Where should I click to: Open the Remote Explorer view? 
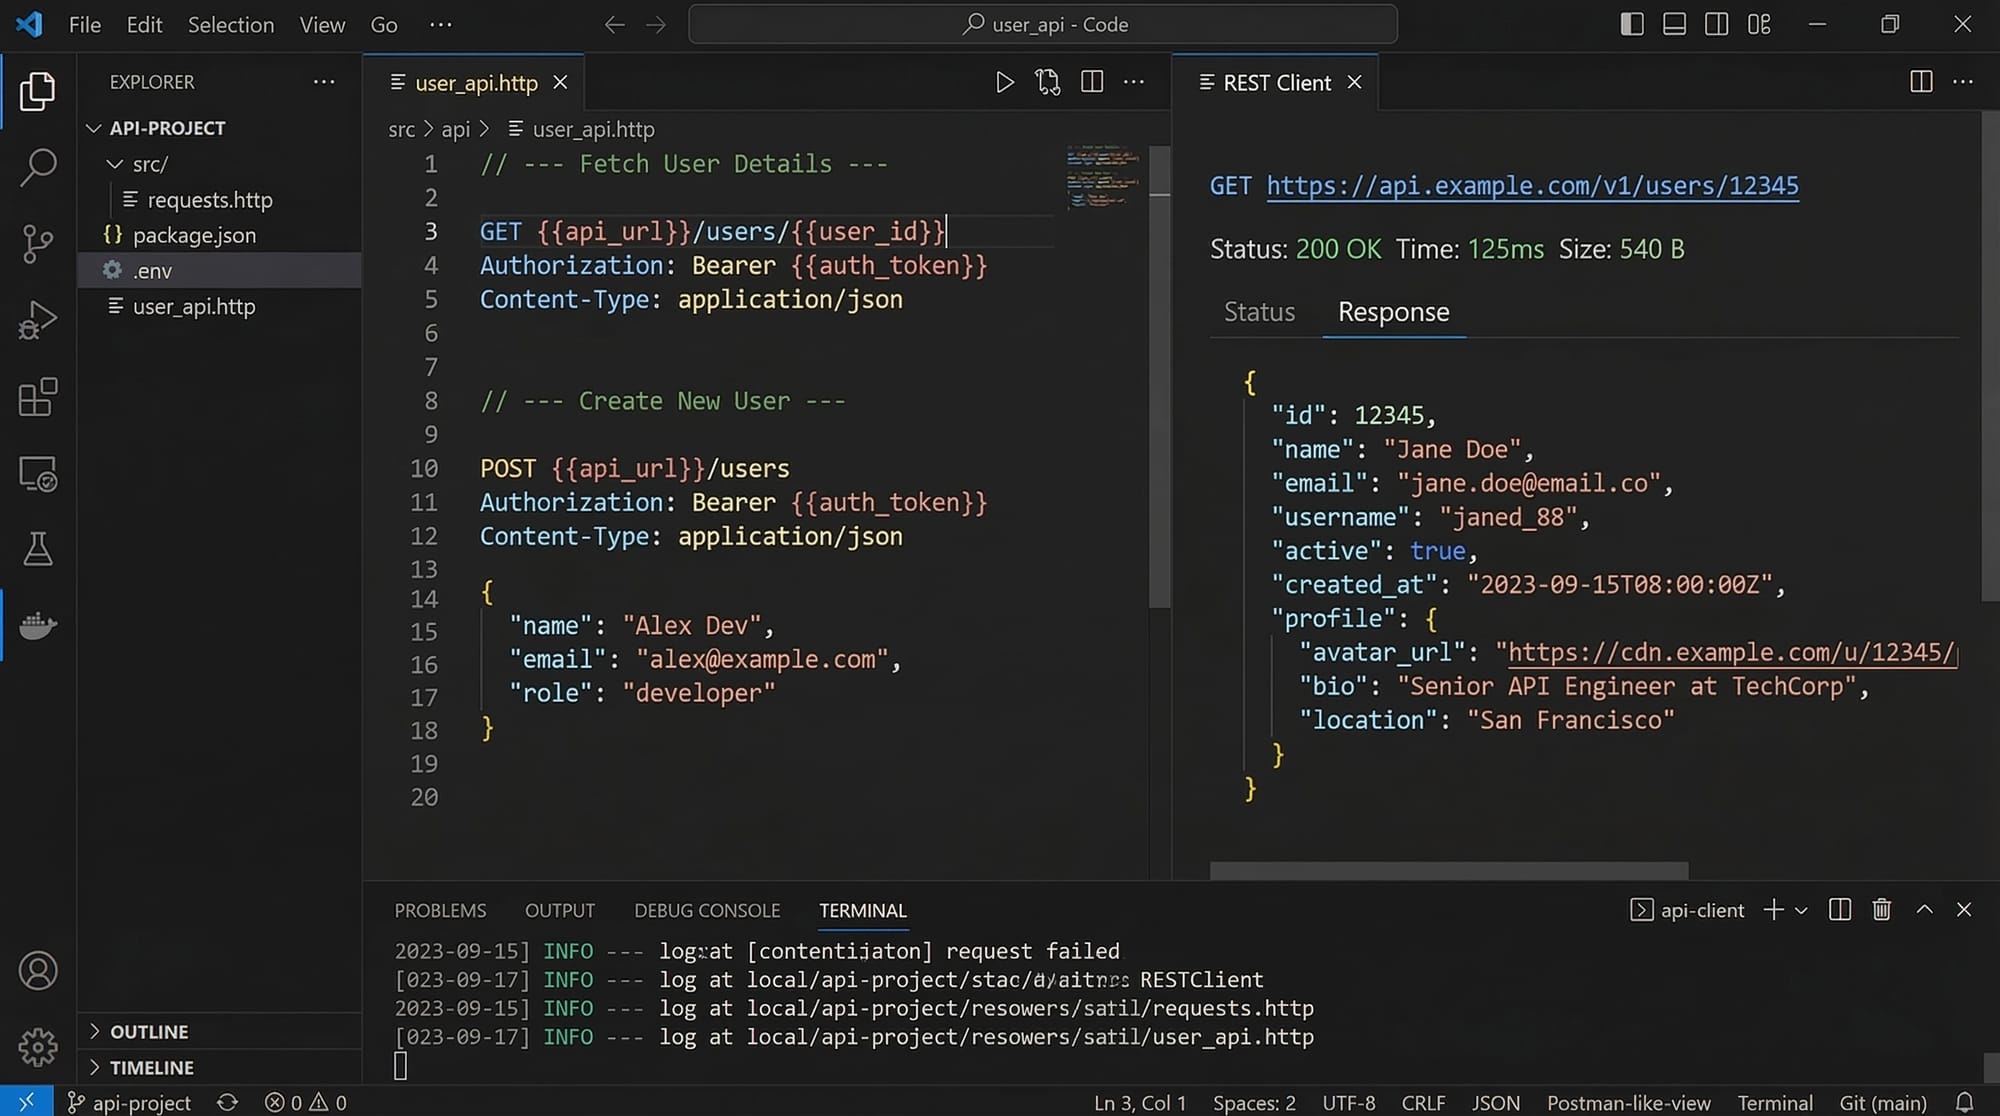click(37, 474)
